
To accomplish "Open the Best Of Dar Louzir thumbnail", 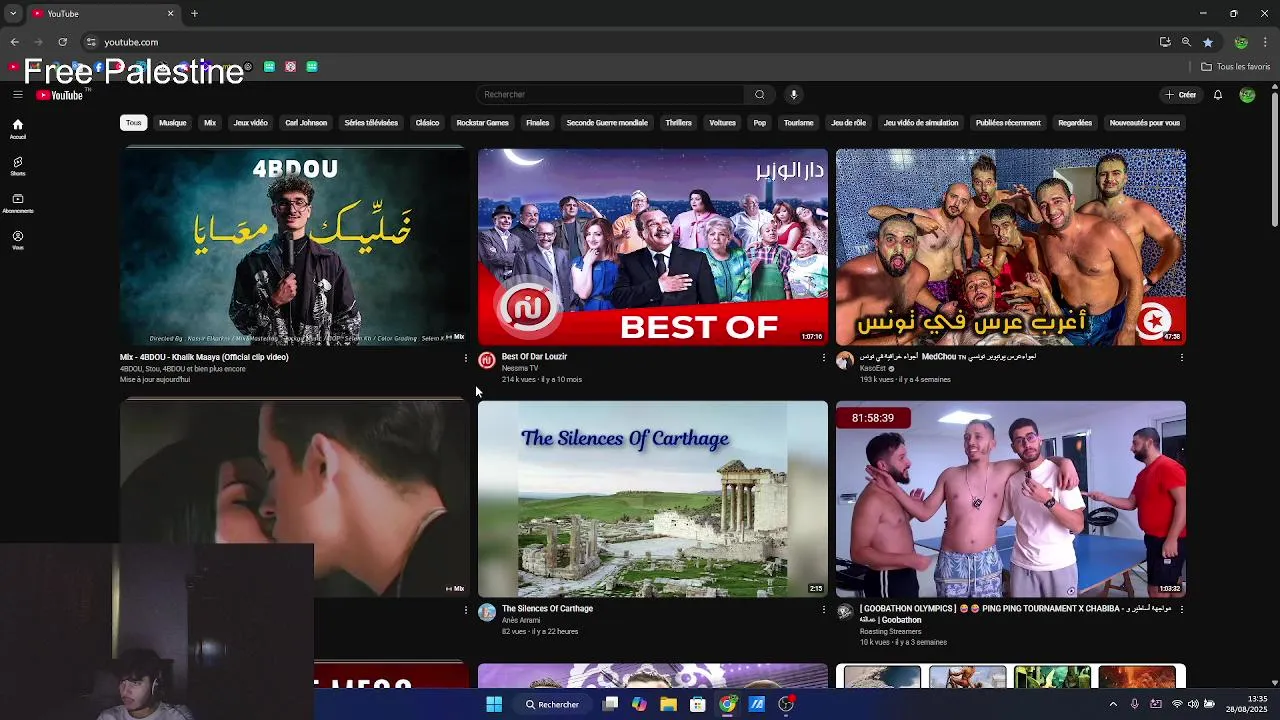I will pos(653,248).
